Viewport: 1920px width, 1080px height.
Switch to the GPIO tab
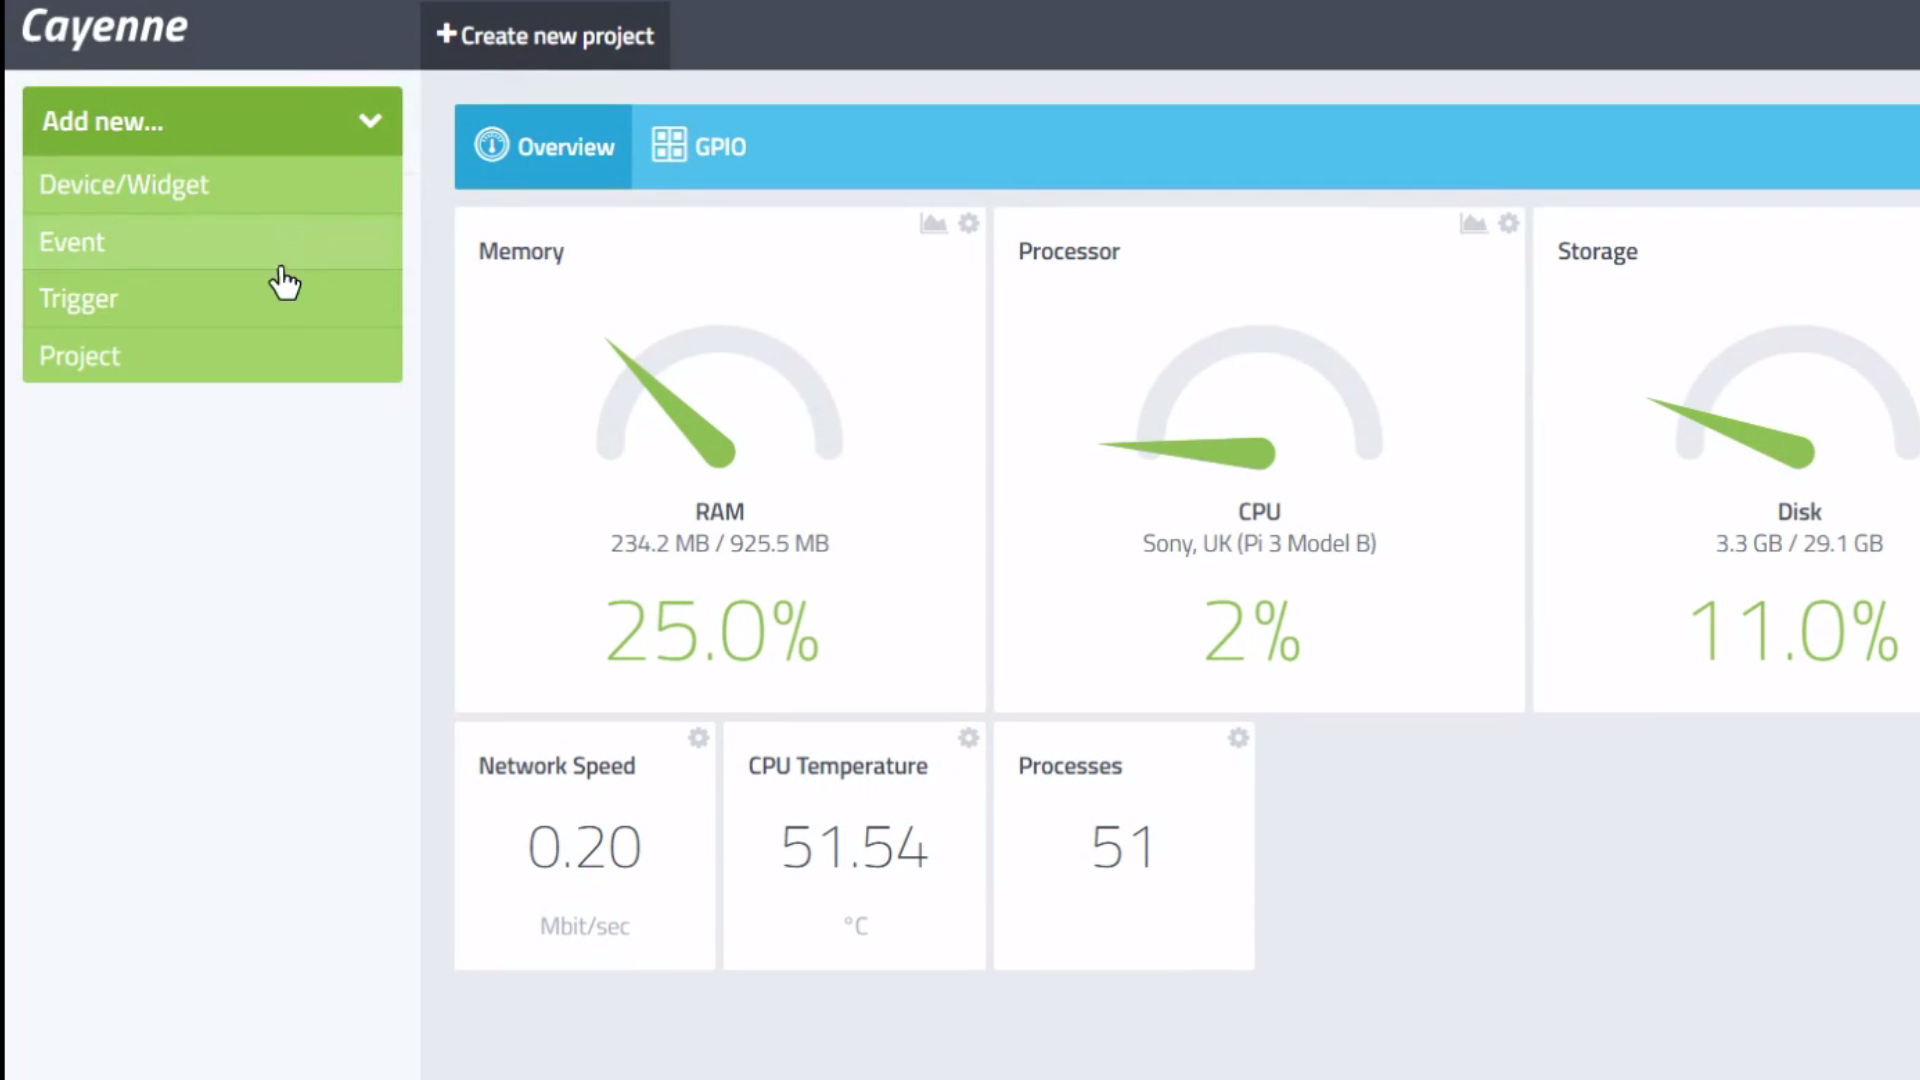[x=699, y=147]
